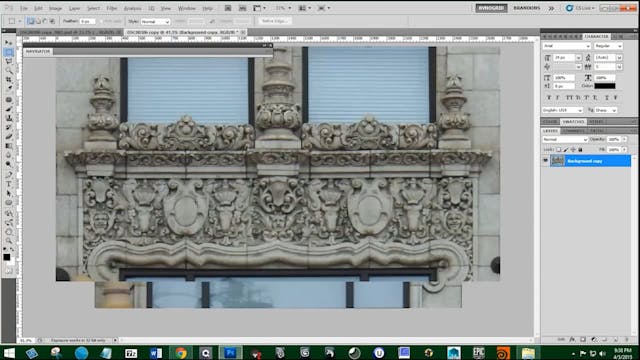The width and height of the screenshot is (640, 360).
Task: Toggle Strikethrough in Character panel
Action: pyautogui.click(x=616, y=98)
